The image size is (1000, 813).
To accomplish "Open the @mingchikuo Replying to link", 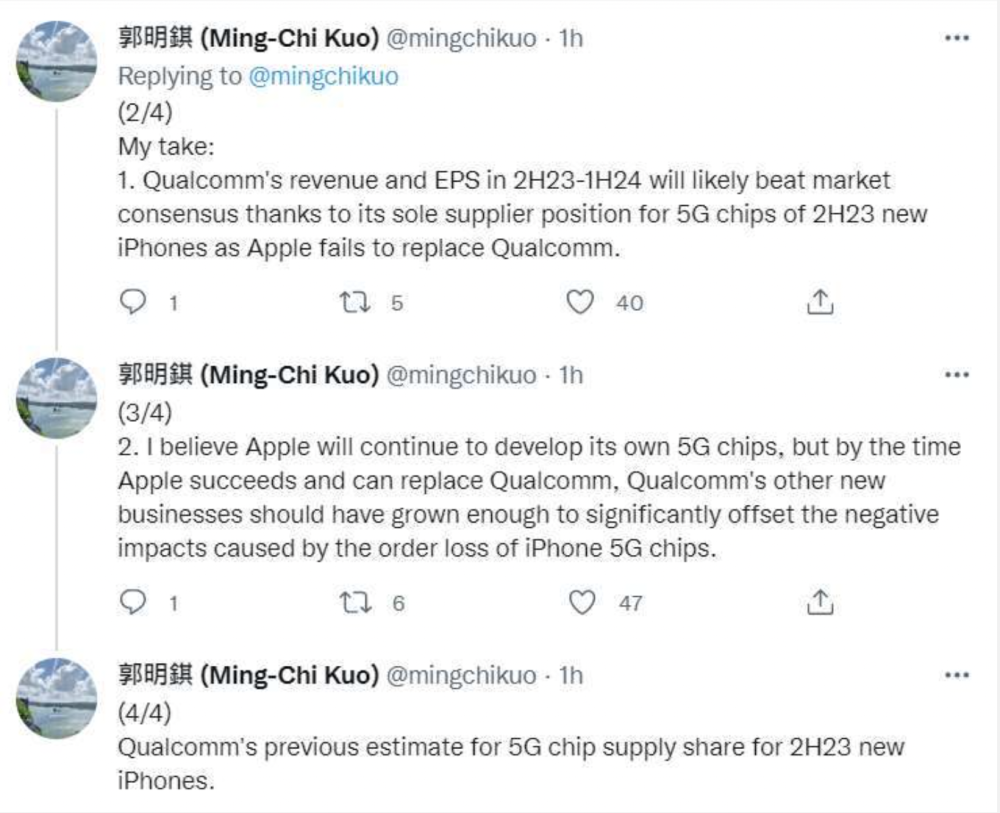I will pos(323,77).
